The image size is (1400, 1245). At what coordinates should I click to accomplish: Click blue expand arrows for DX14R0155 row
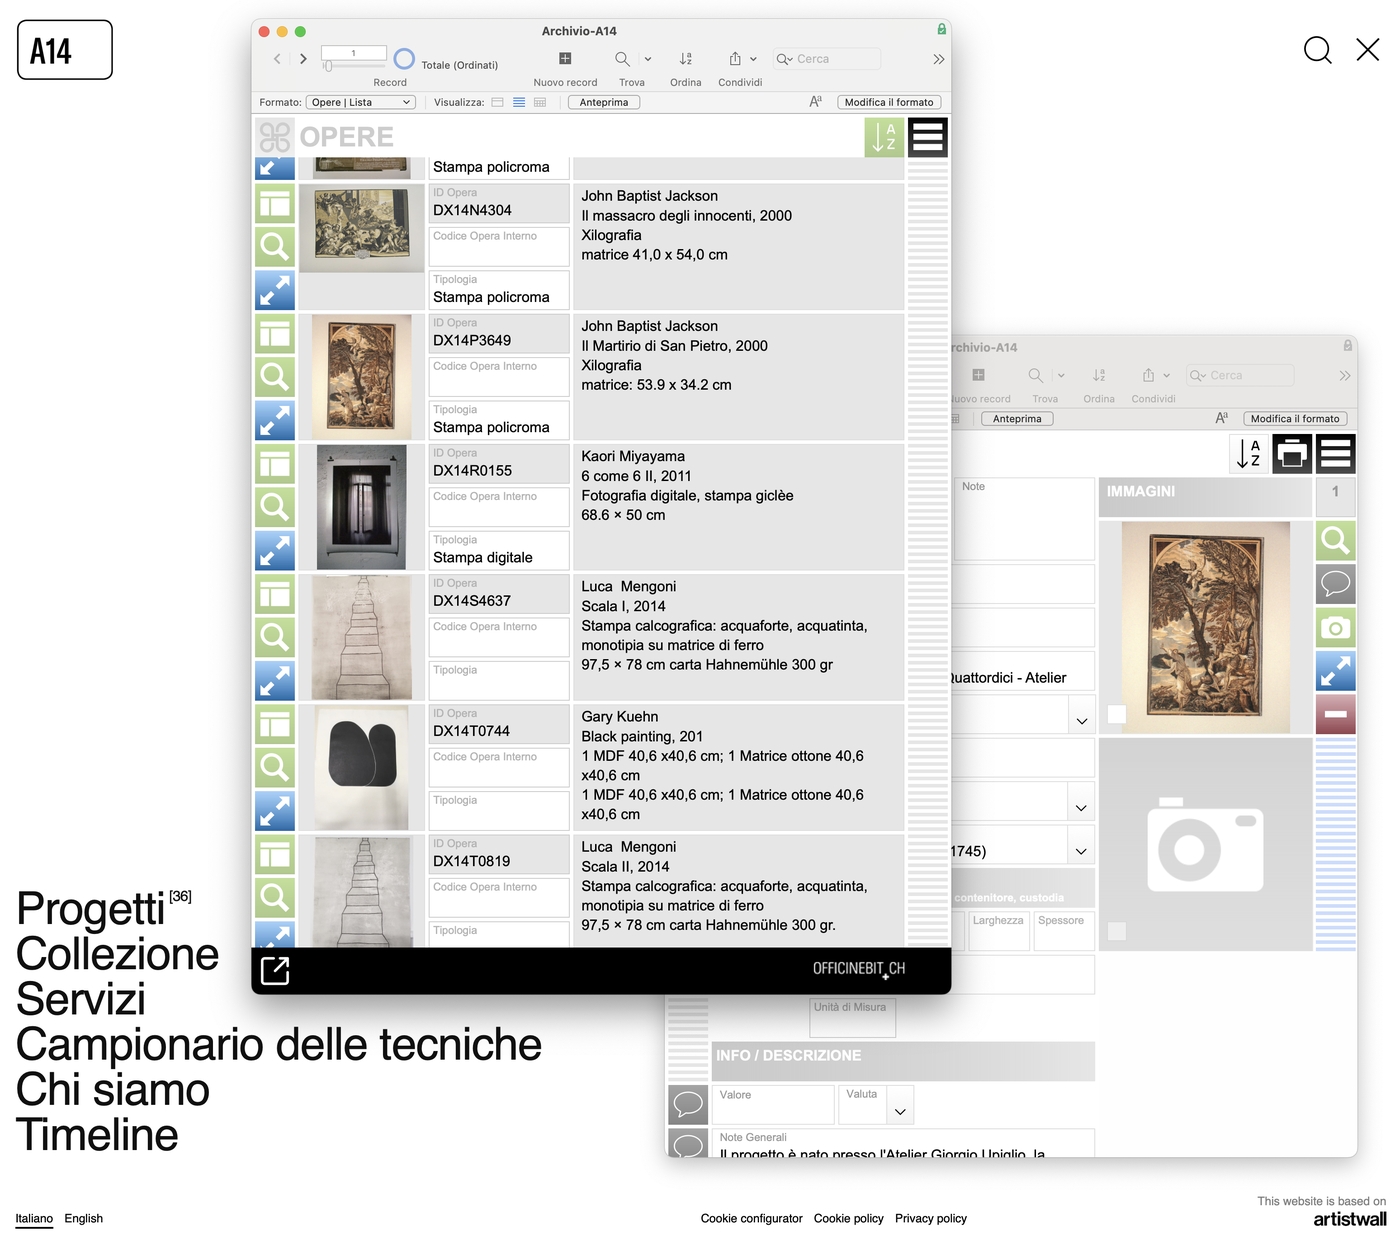275,551
